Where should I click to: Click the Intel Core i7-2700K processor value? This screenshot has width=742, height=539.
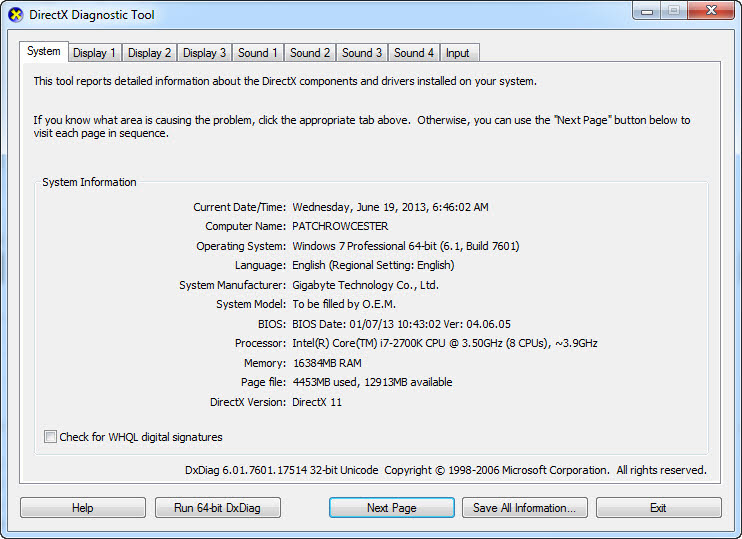pyautogui.click(x=445, y=343)
